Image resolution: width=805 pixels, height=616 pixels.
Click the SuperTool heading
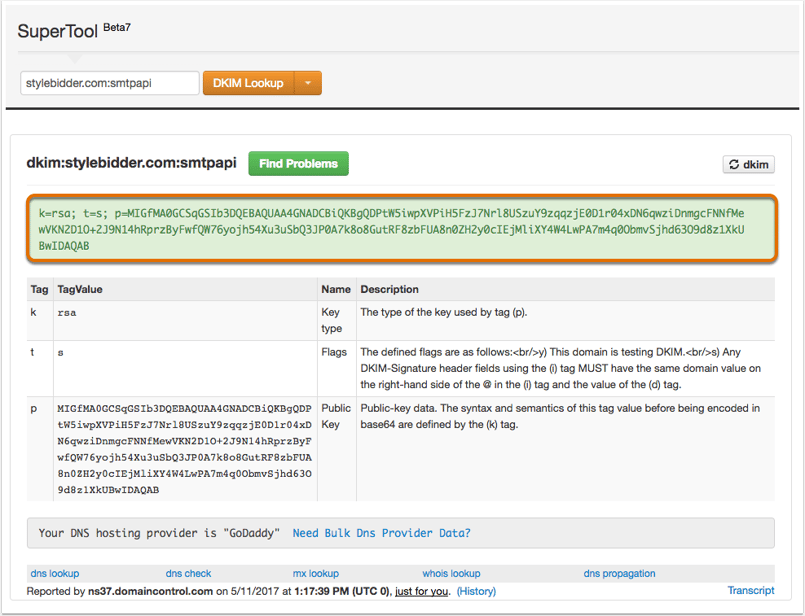[x=58, y=31]
